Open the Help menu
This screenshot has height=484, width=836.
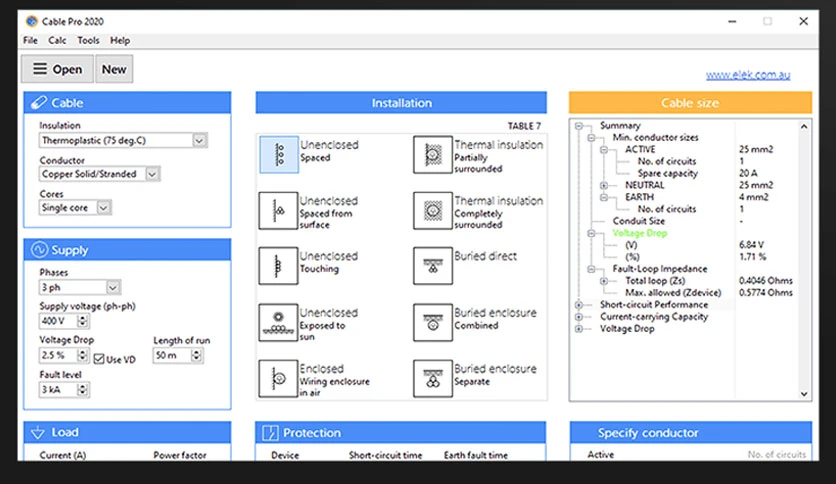120,41
